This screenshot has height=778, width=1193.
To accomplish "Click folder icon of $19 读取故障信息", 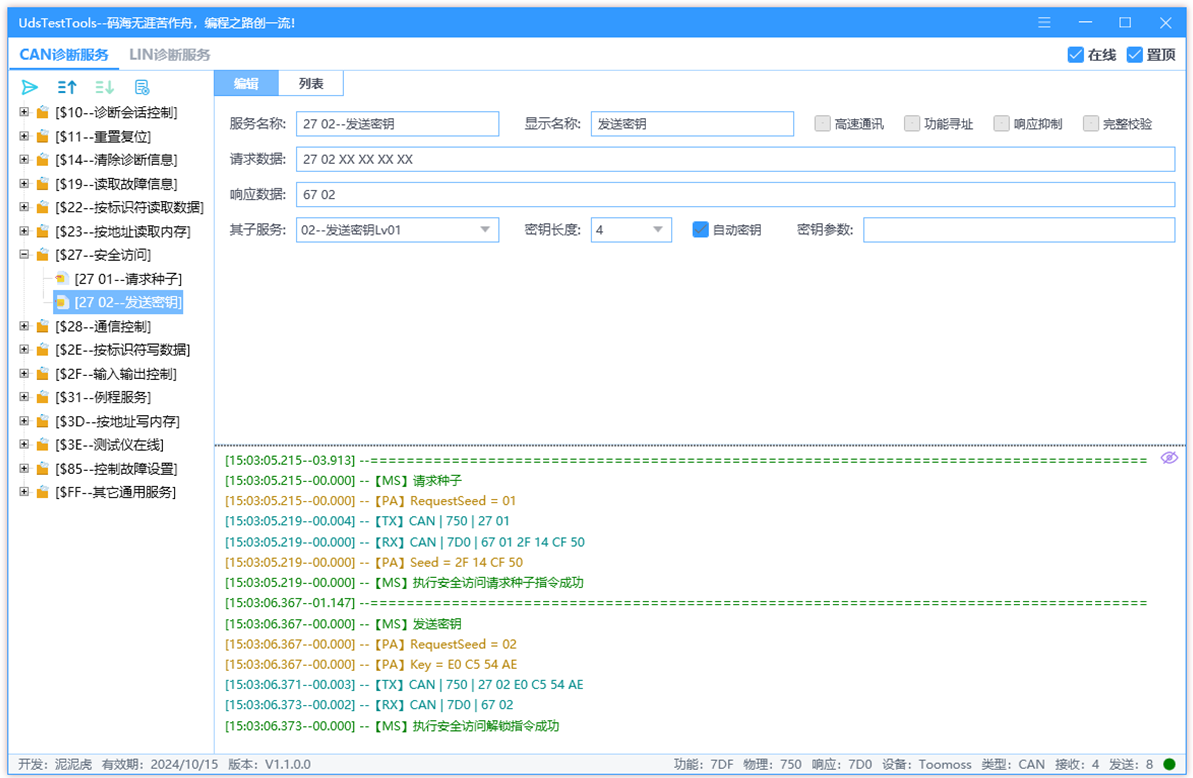I will (43, 184).
